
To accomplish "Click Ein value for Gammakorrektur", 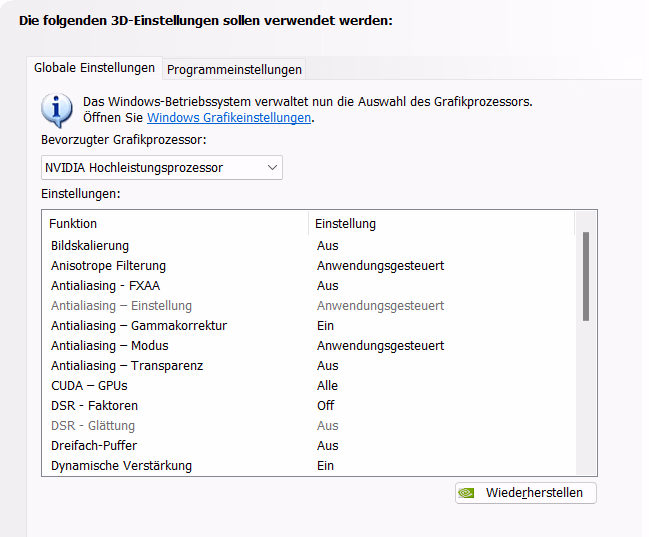I will coord(325,325).
